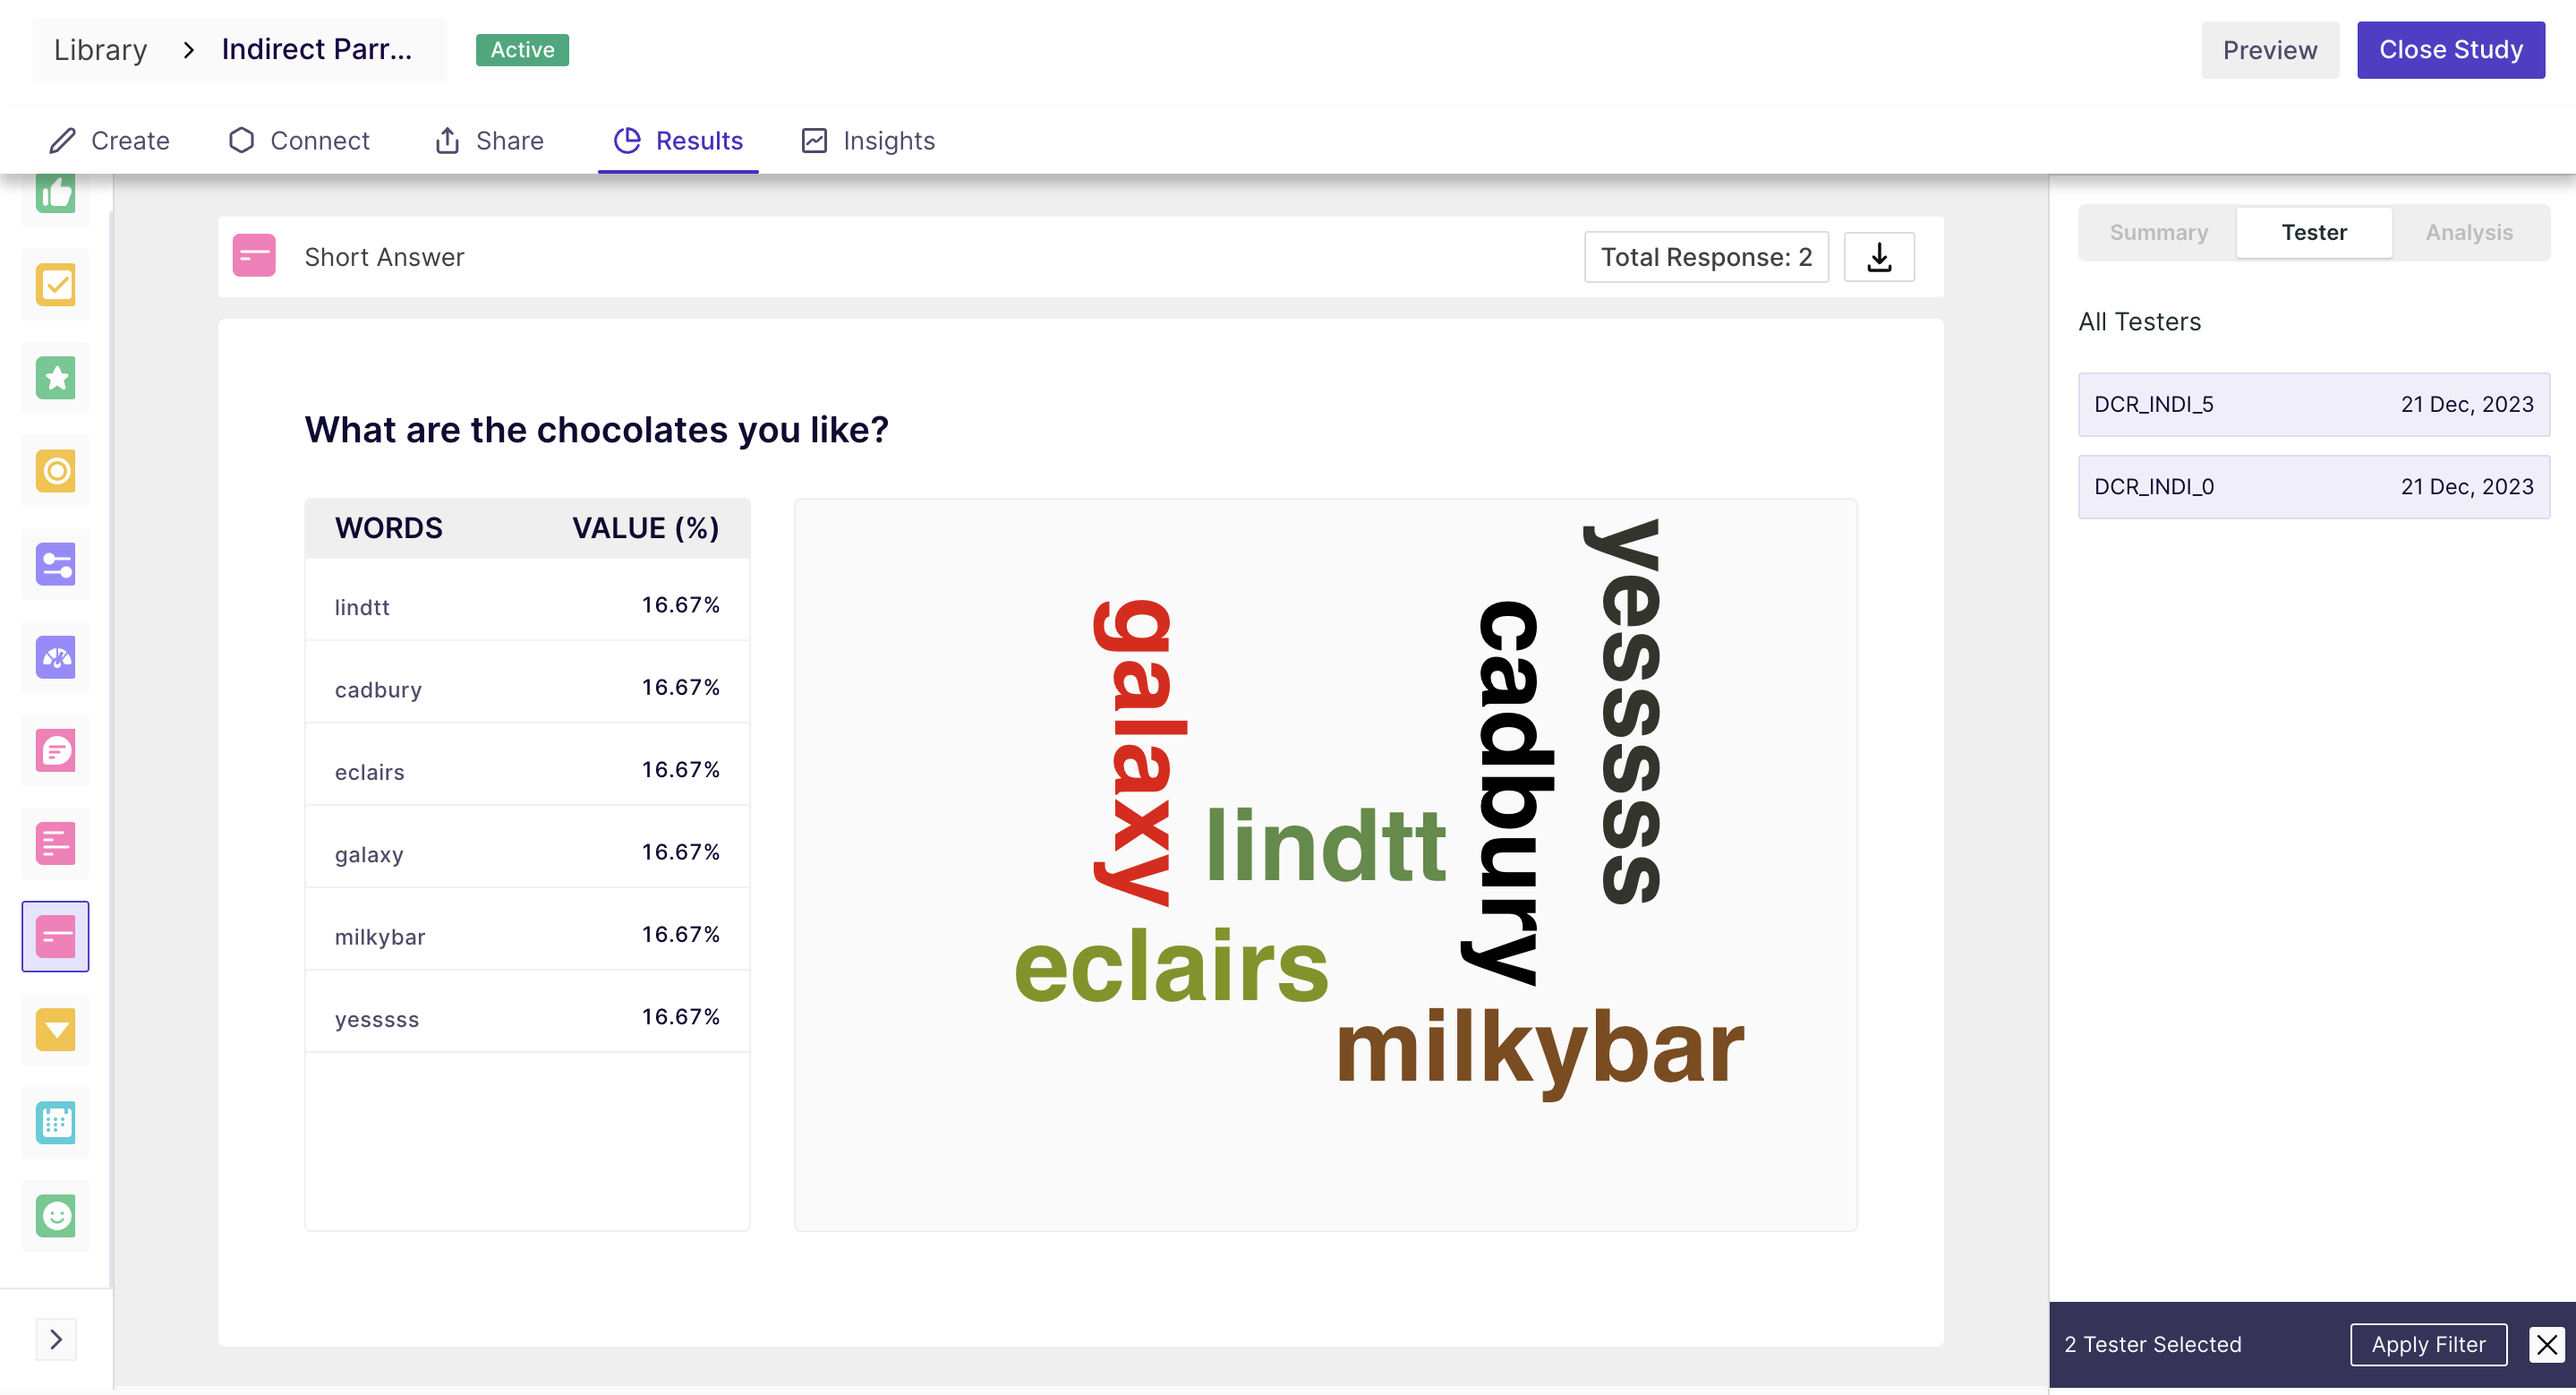2576x1395 pixels.
Task: Expand the left sidebar with chevron arrow
Action: pyautogui.click(x=56, y=1339)
